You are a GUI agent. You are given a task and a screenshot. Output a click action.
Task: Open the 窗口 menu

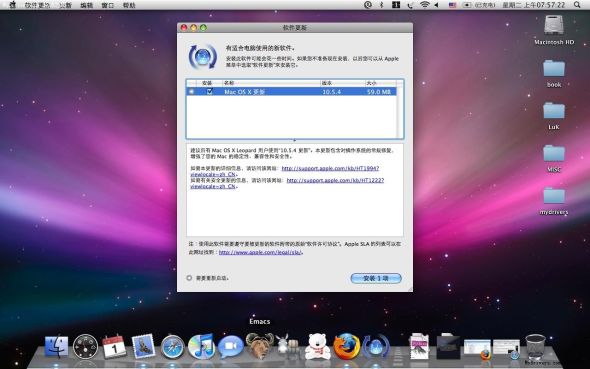click(108, 5)
